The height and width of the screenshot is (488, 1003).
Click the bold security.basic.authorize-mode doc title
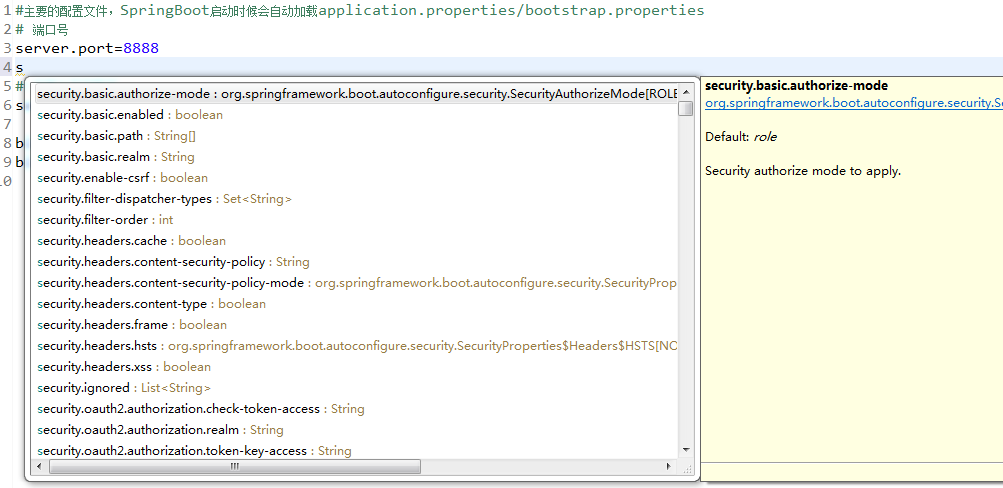[x=796, y=86]
